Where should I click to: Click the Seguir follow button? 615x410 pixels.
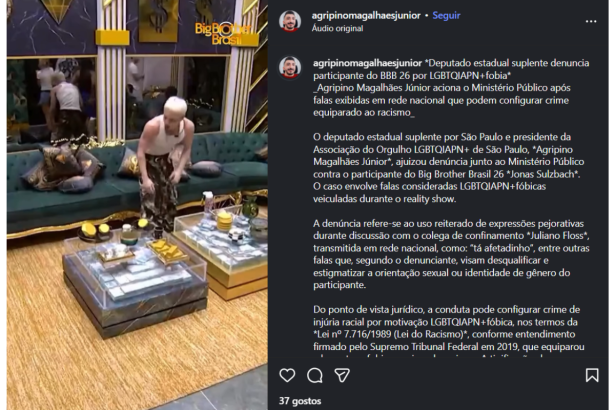pyautogui.click(x=446, y=16)
